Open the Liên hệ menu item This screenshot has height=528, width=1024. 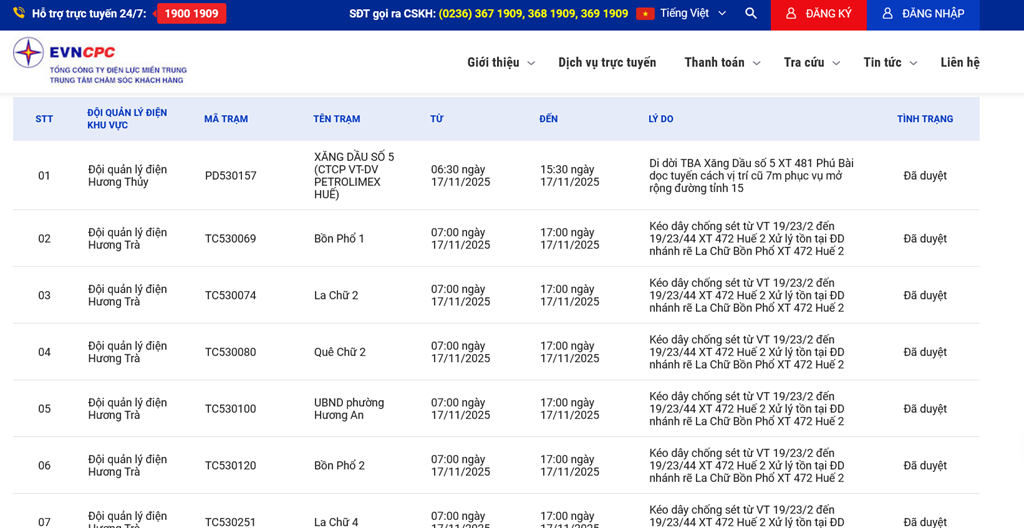pyautogui.click(x=959, y=62)
